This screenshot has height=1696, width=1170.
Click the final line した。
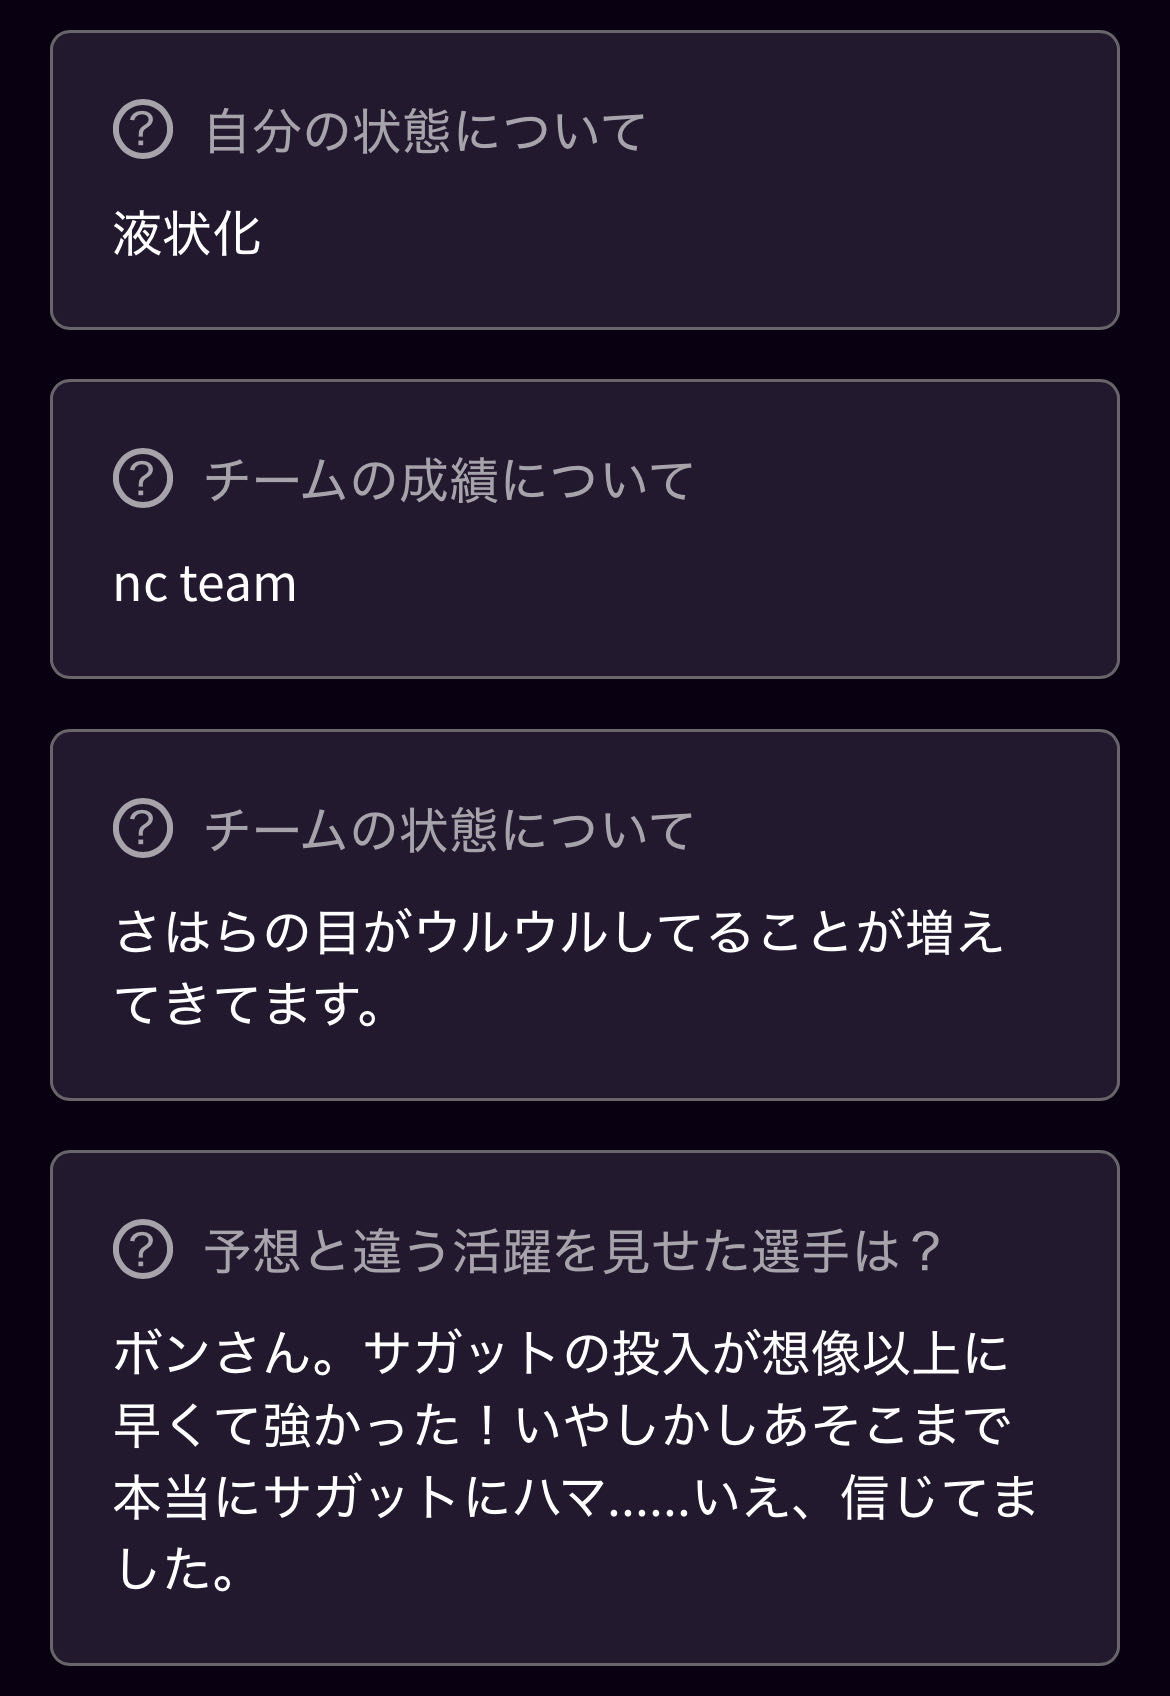coord(177,1569)
